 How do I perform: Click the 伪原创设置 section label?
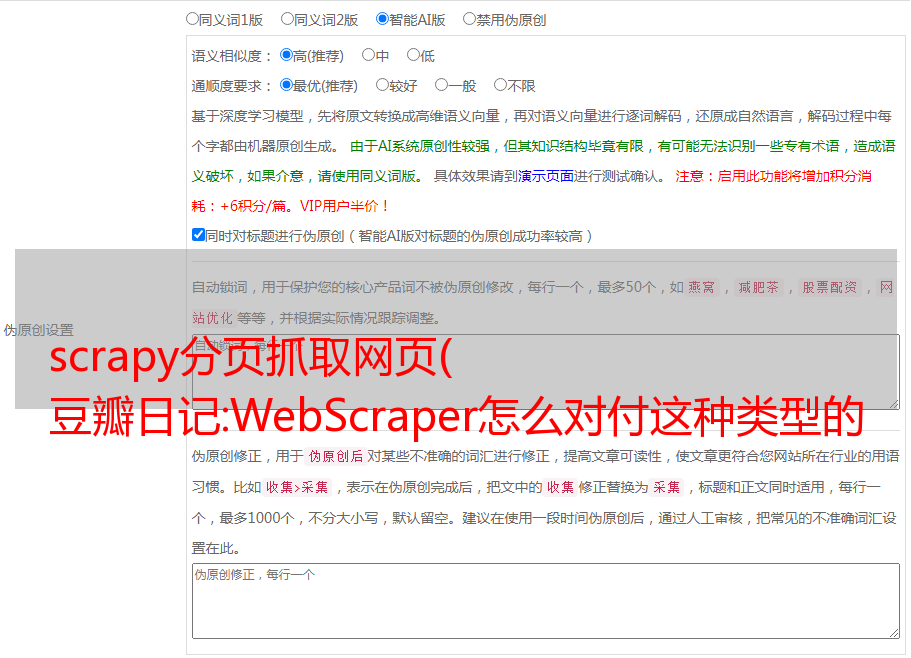(x=39, y=330)
